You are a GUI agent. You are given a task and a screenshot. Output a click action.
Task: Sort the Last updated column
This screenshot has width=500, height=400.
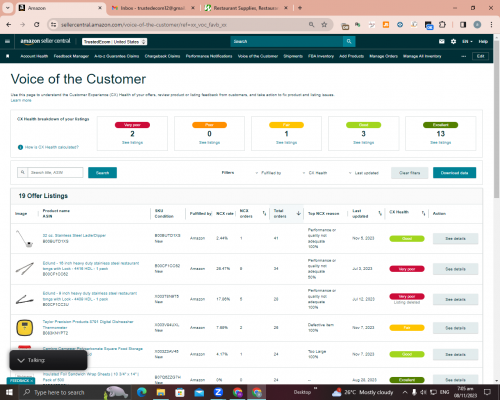tap(380, 213)
